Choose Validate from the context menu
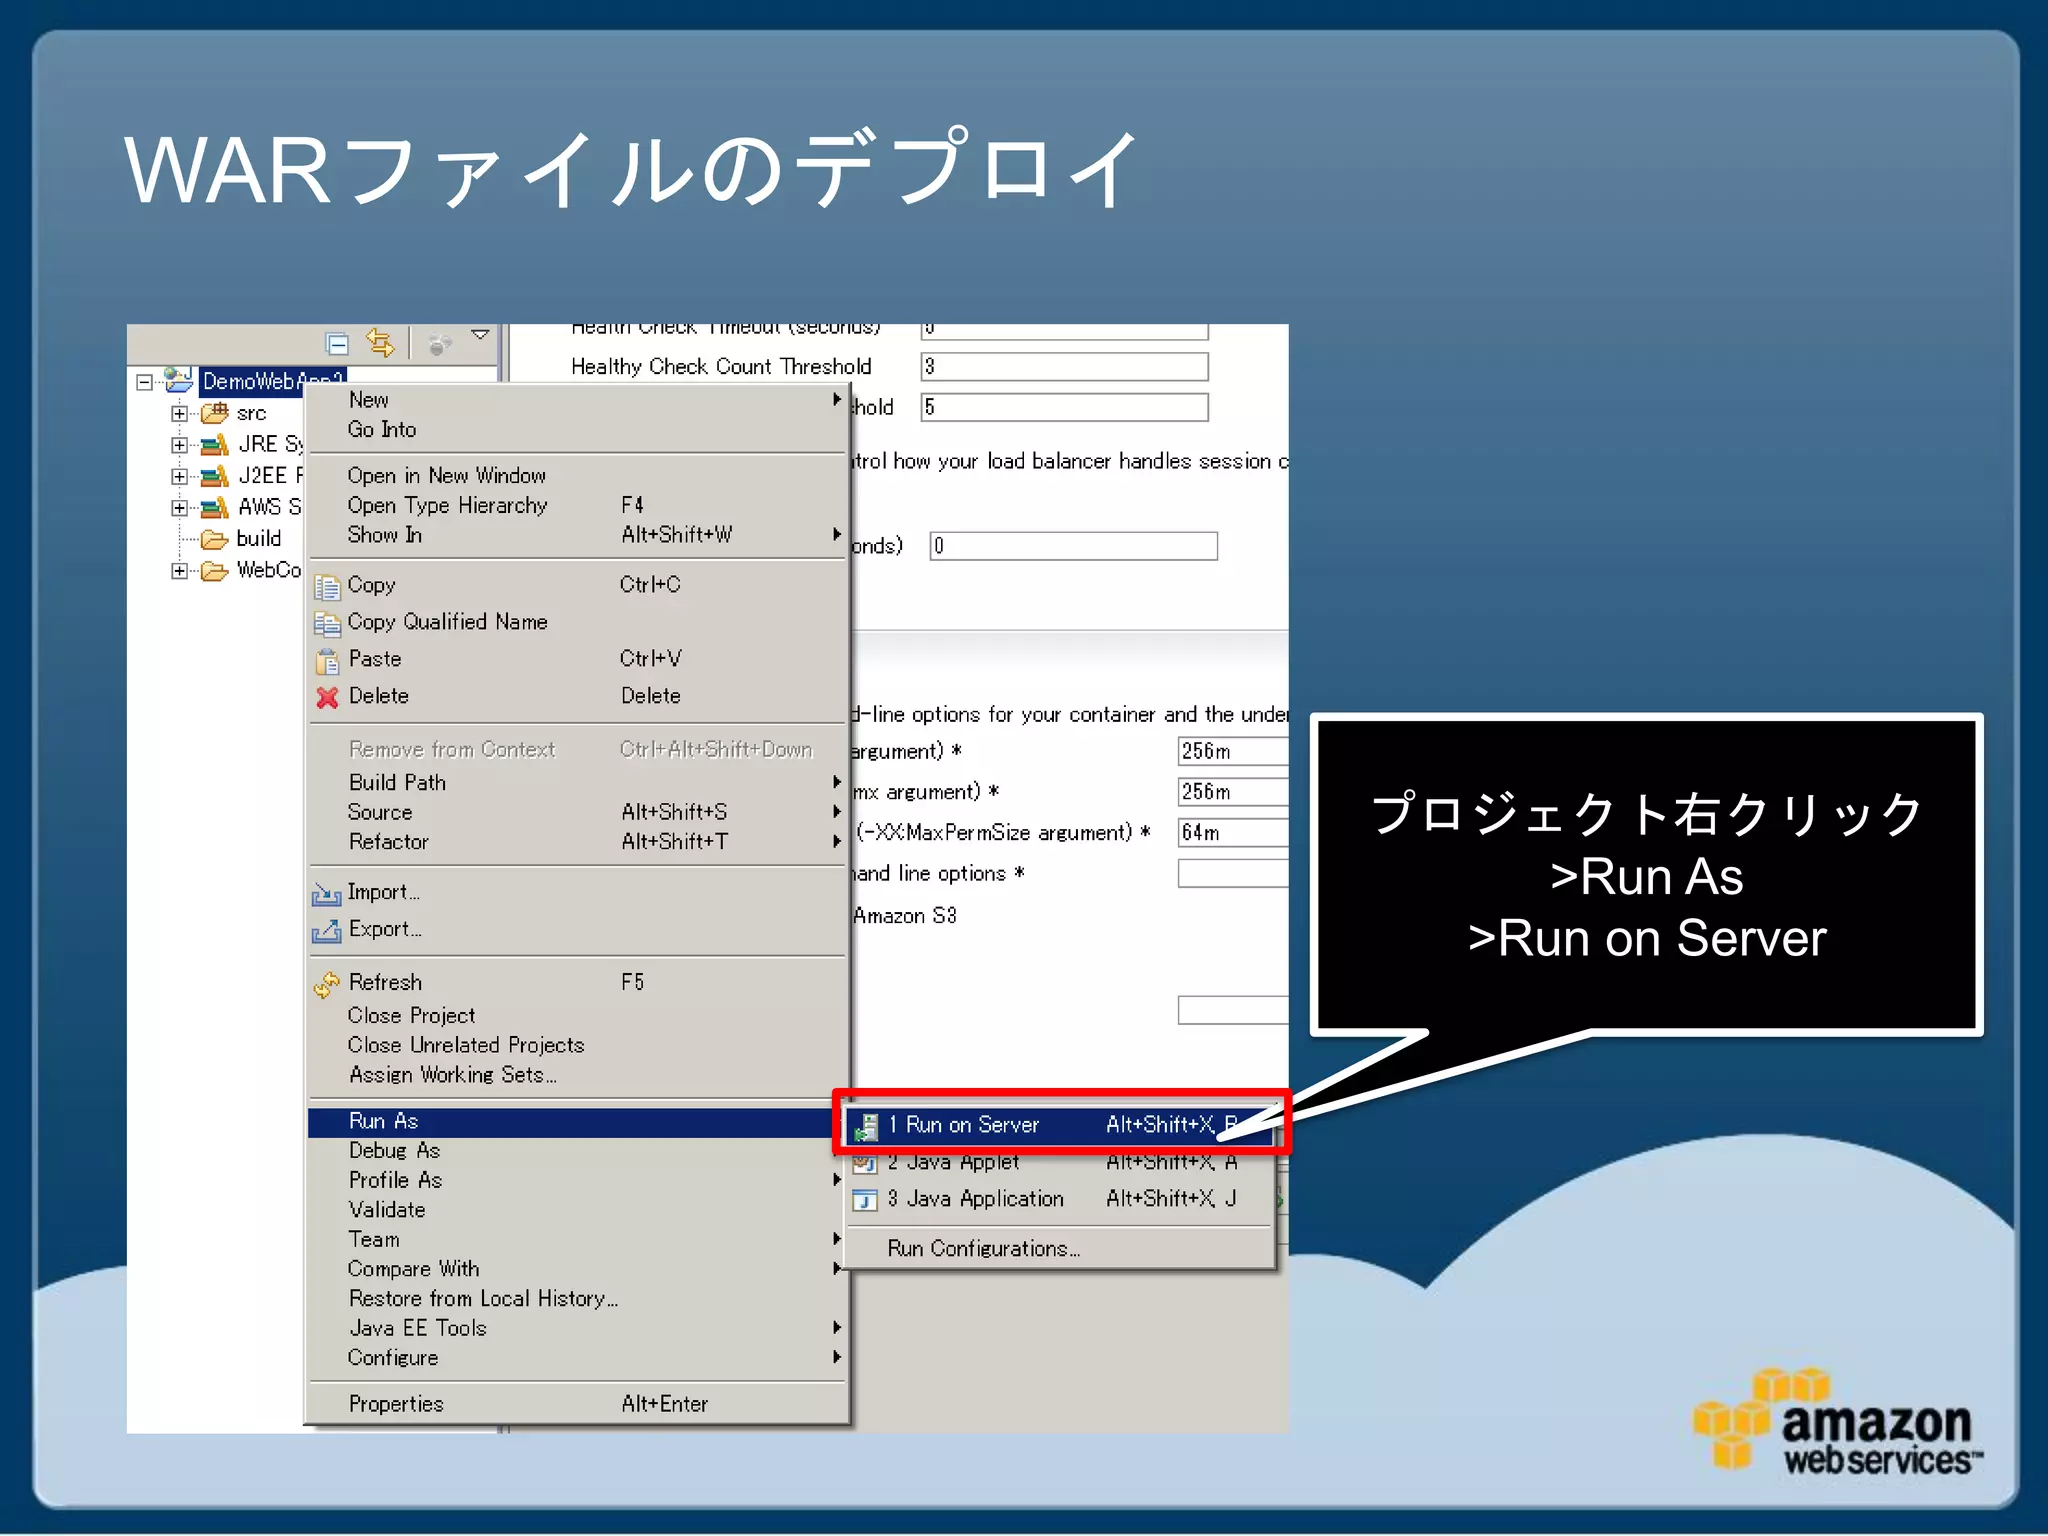The image size is (2048, 1536). click(577, 1210)
